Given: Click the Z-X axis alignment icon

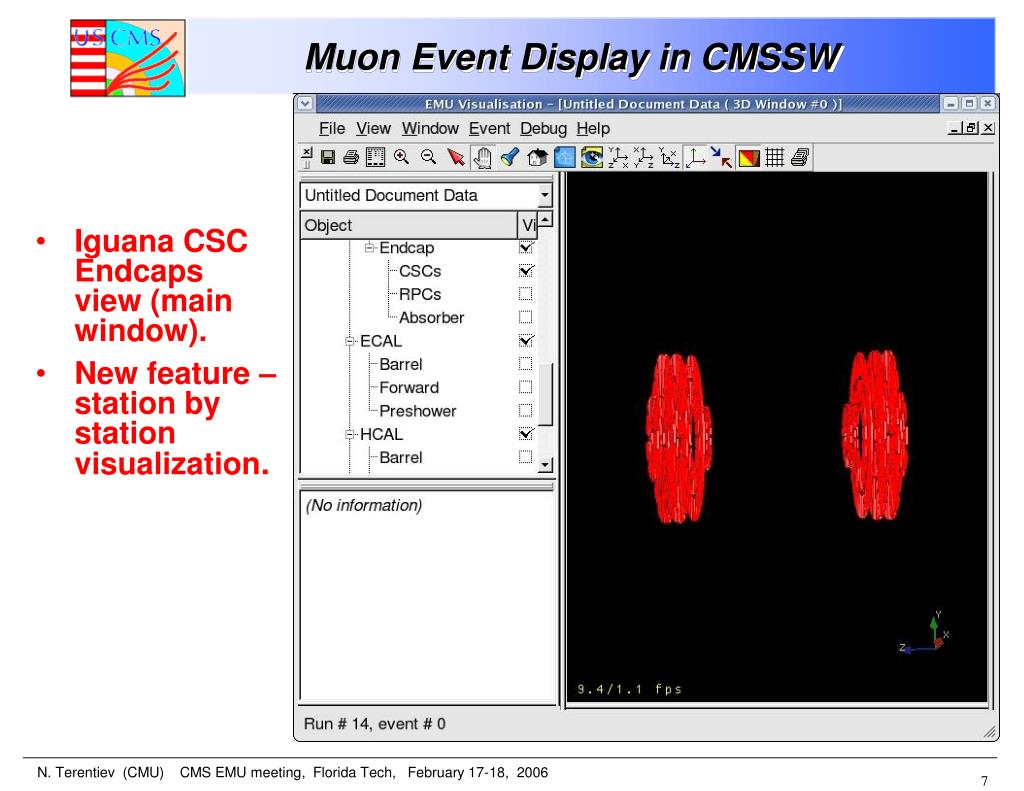Looking at the screenshot, I should point(618,157).
